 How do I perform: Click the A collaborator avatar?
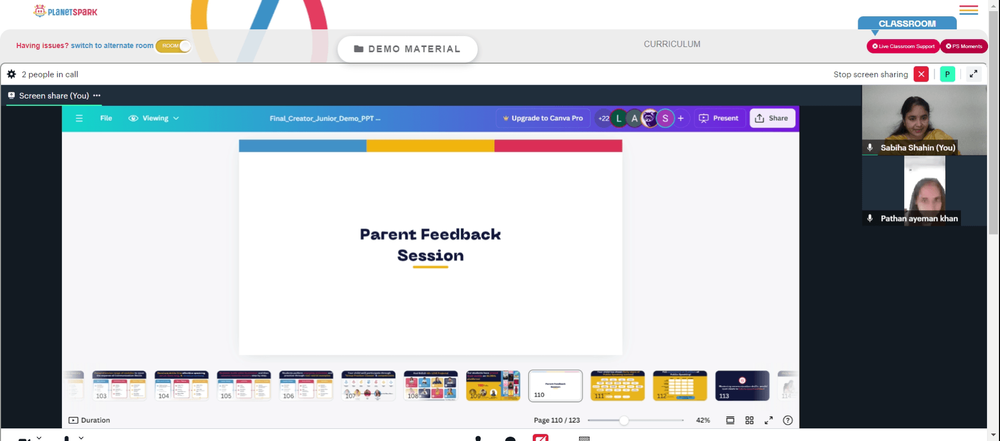634,118
